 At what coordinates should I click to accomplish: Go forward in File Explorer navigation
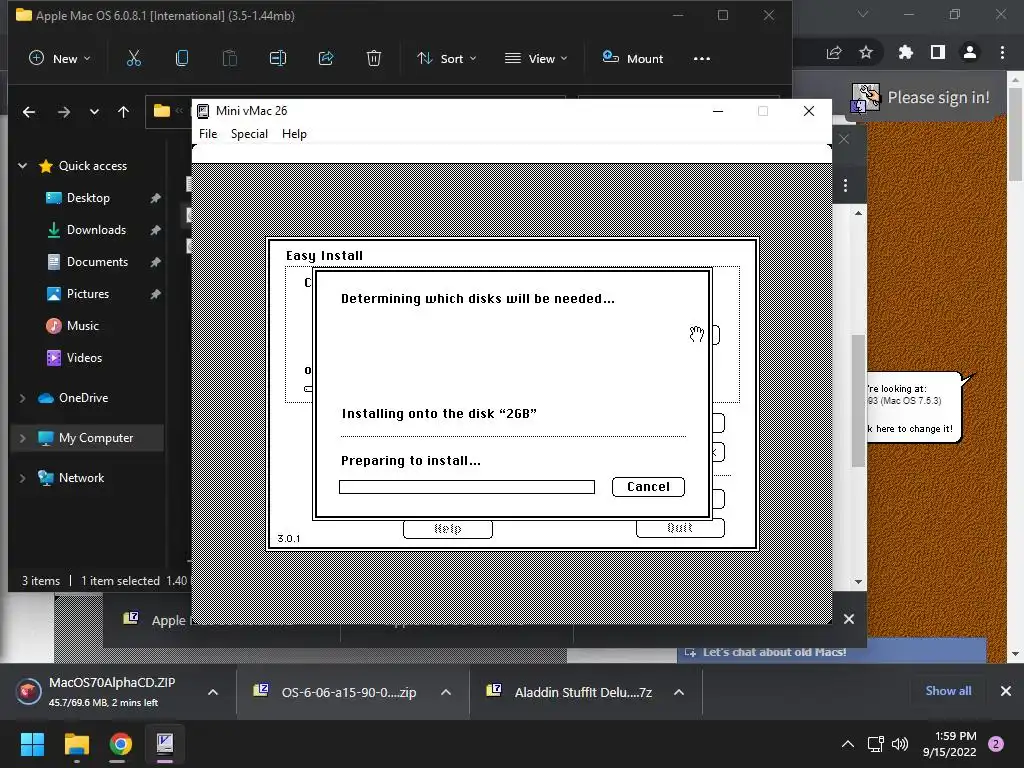(63, 112)
